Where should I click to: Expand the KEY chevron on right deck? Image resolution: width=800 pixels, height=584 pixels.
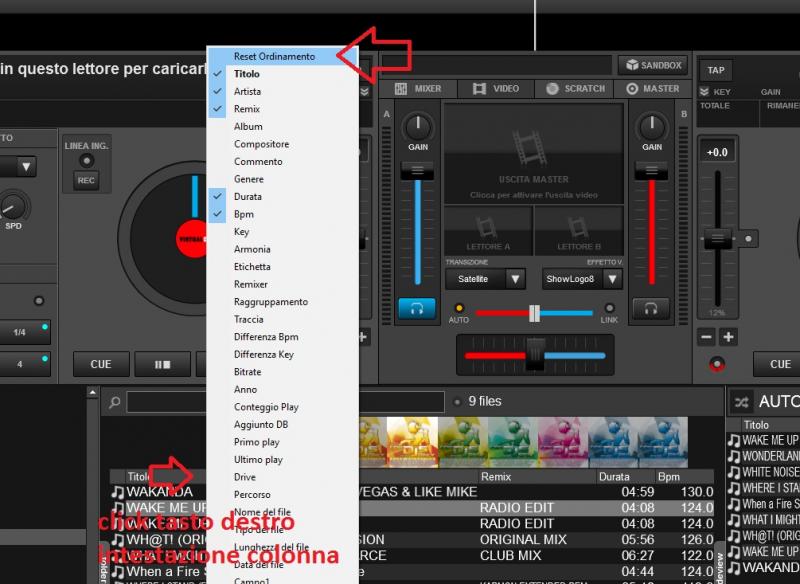pyautogui.click(x=705, y=92)
